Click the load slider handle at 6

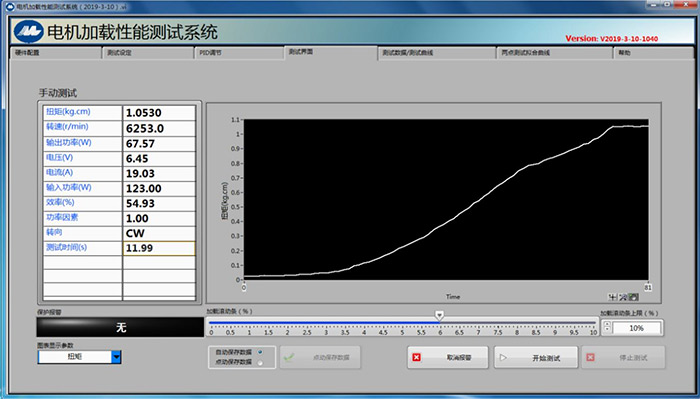click(x=440, y=316)
